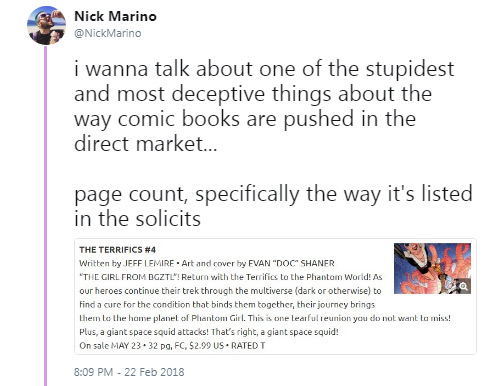Open the Terrifics cover art thumbnail
Image resolution: width=500 pixels, height=386 pixels.
[x=432, y=268]
